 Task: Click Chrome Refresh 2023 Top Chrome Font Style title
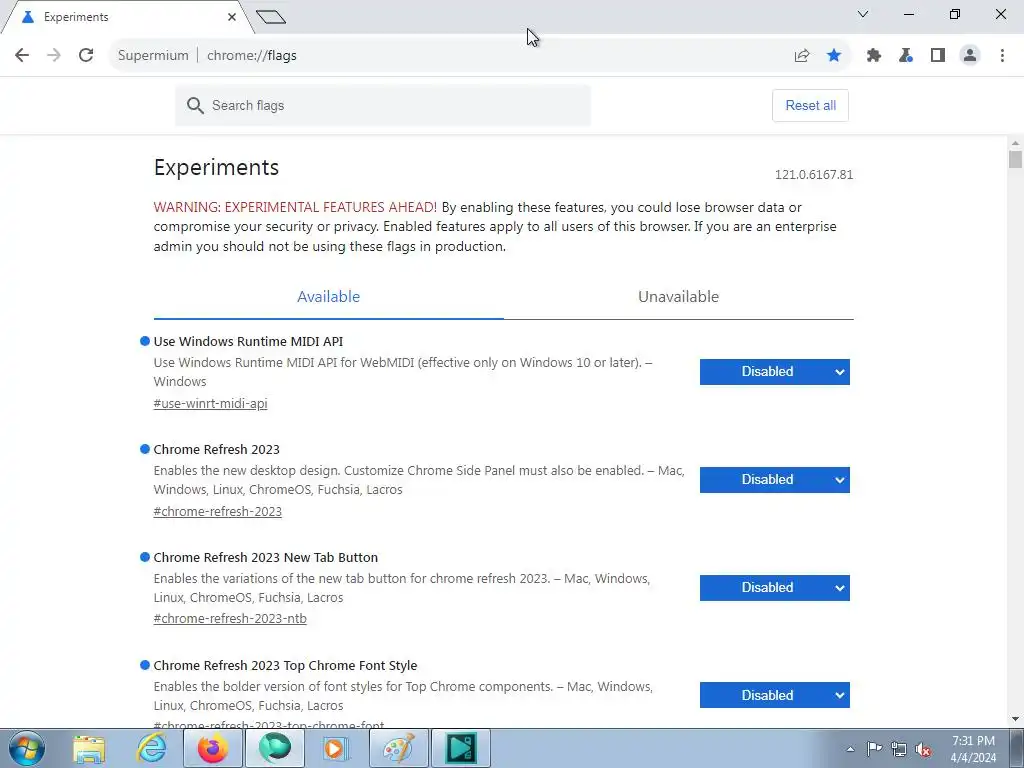[285, 665]
